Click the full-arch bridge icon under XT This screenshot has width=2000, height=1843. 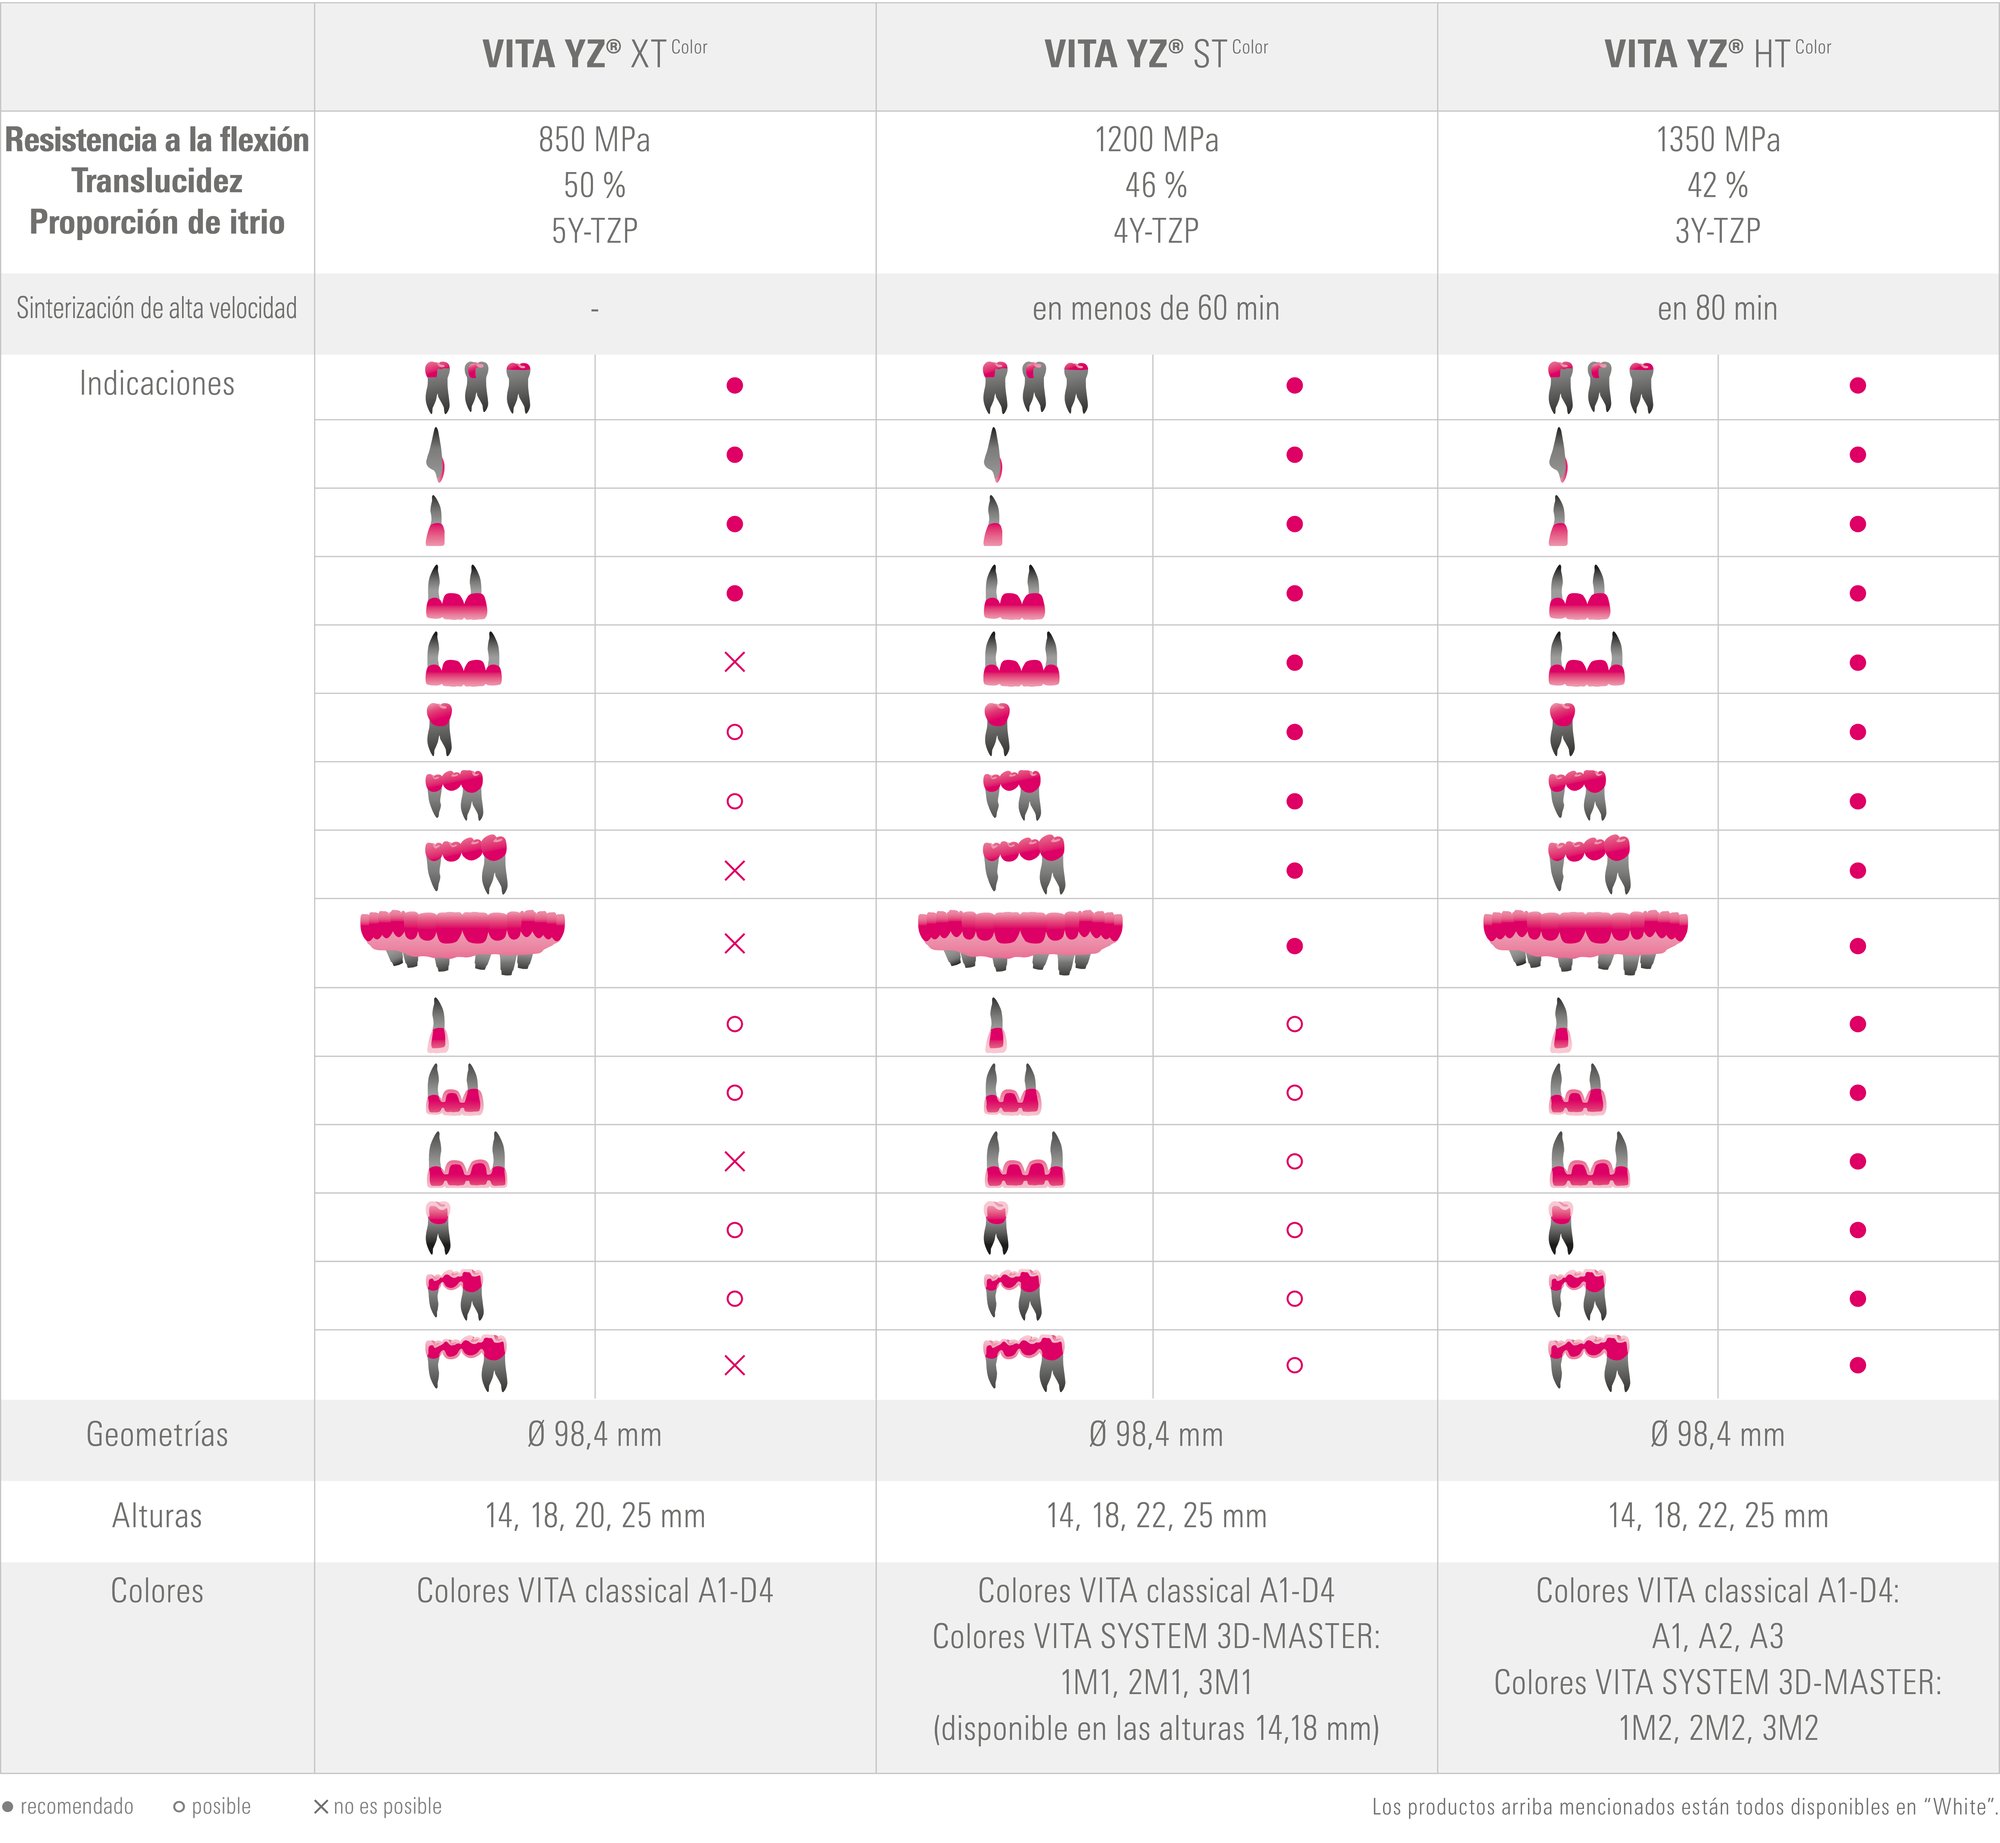[462, 942]
